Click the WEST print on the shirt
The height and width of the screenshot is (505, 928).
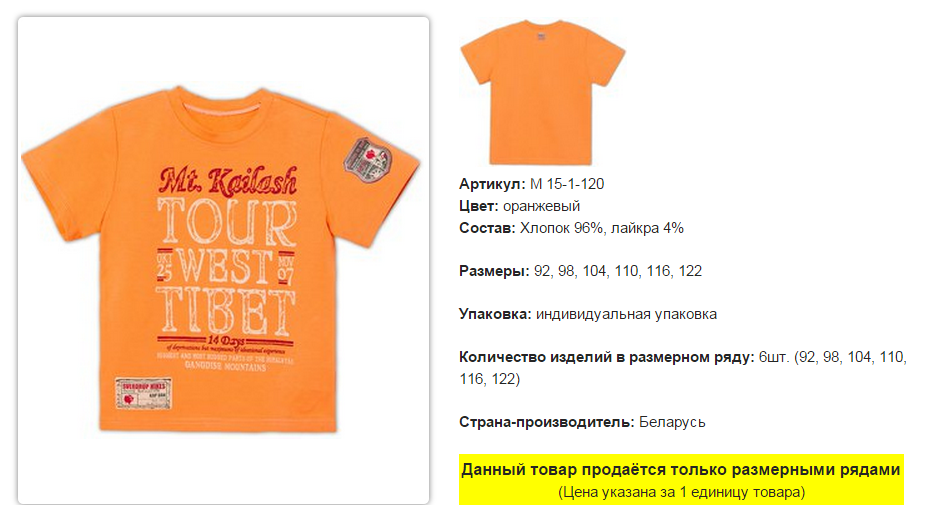(225, 266)
